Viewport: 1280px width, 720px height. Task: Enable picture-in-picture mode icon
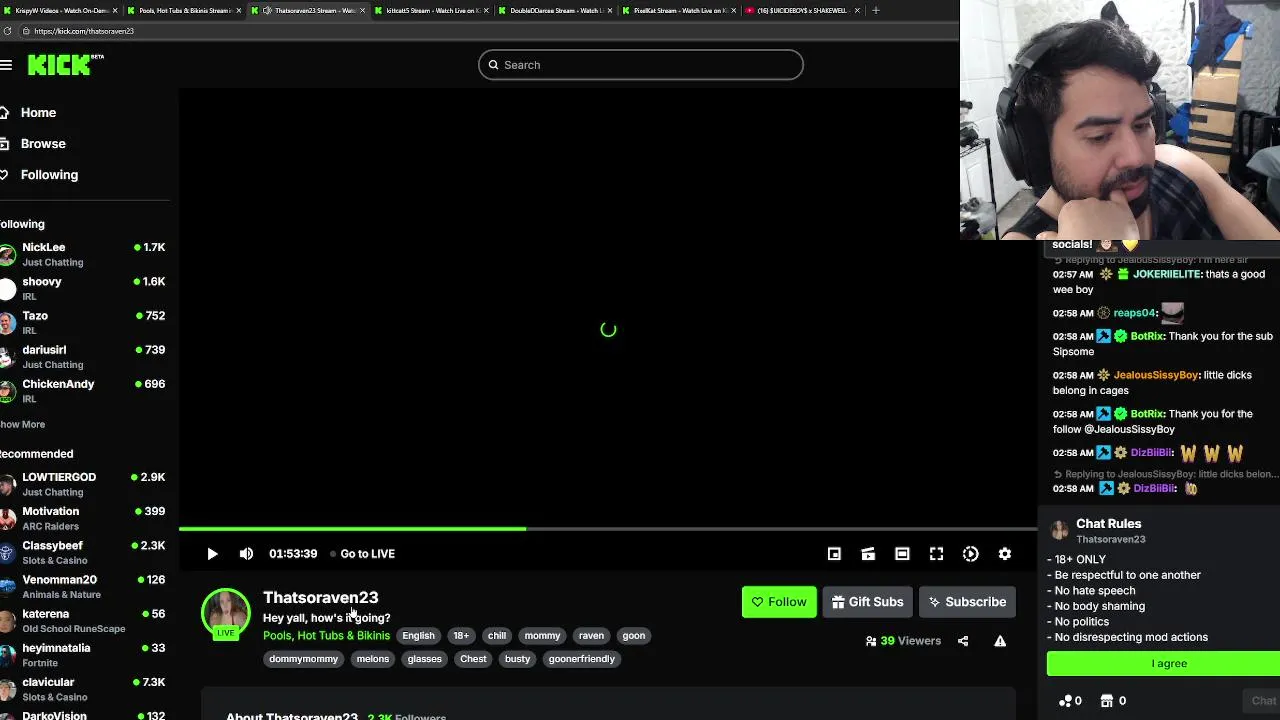click(x=834, y=554)
